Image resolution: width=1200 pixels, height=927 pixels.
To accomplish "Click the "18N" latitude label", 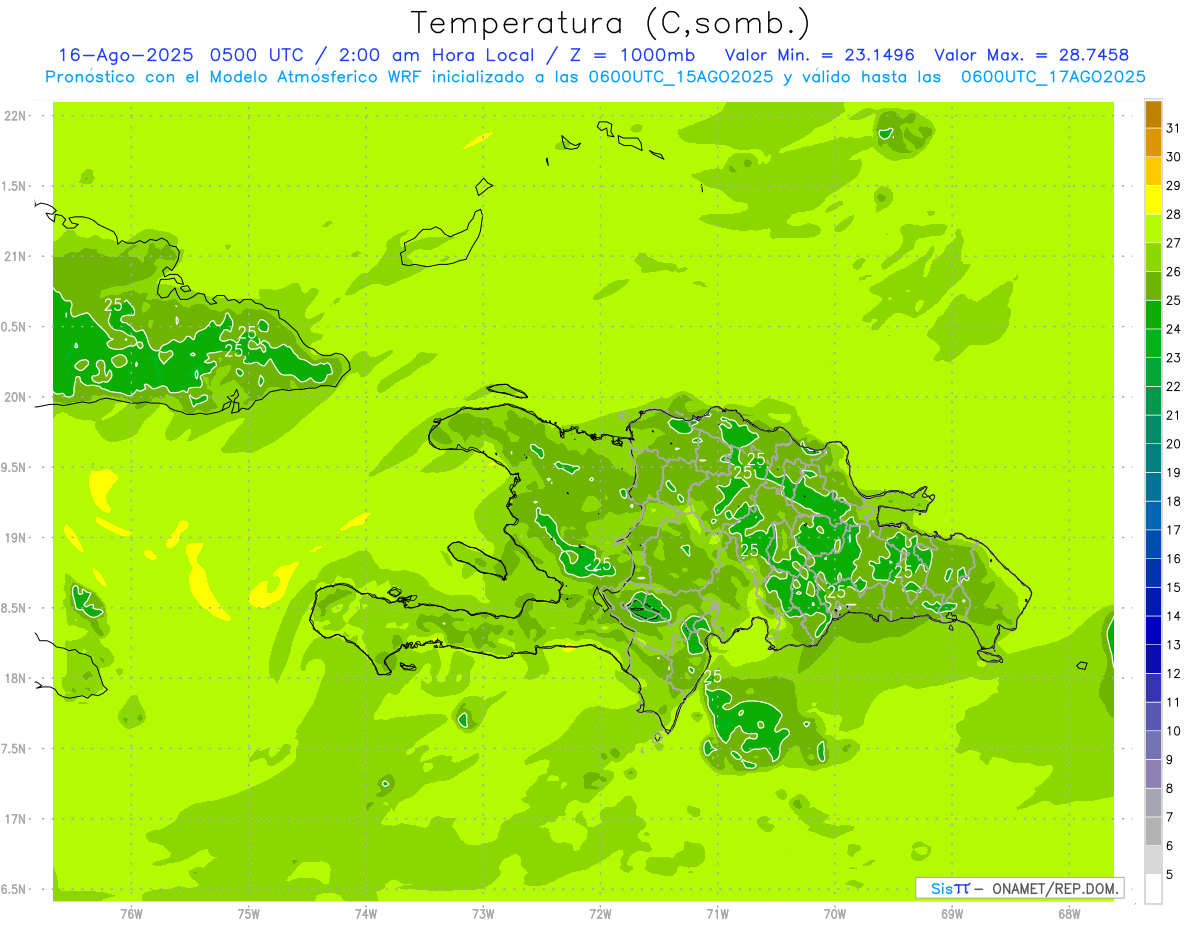I will (17, 678).
